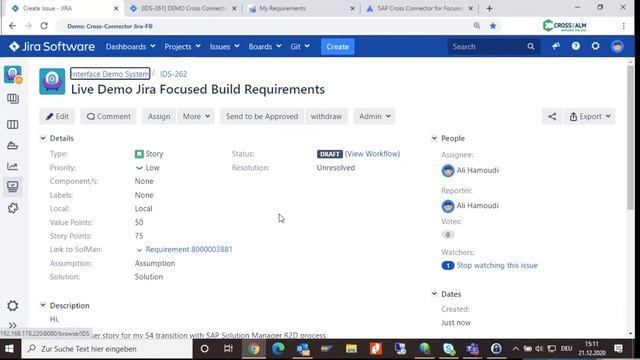
Task: Click Send to be Approved button
Action: coord(262,116)
